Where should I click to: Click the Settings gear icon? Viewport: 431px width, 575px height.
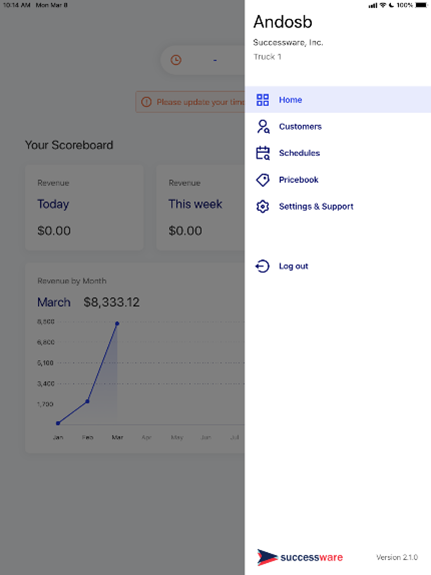(x=263, y=206)
